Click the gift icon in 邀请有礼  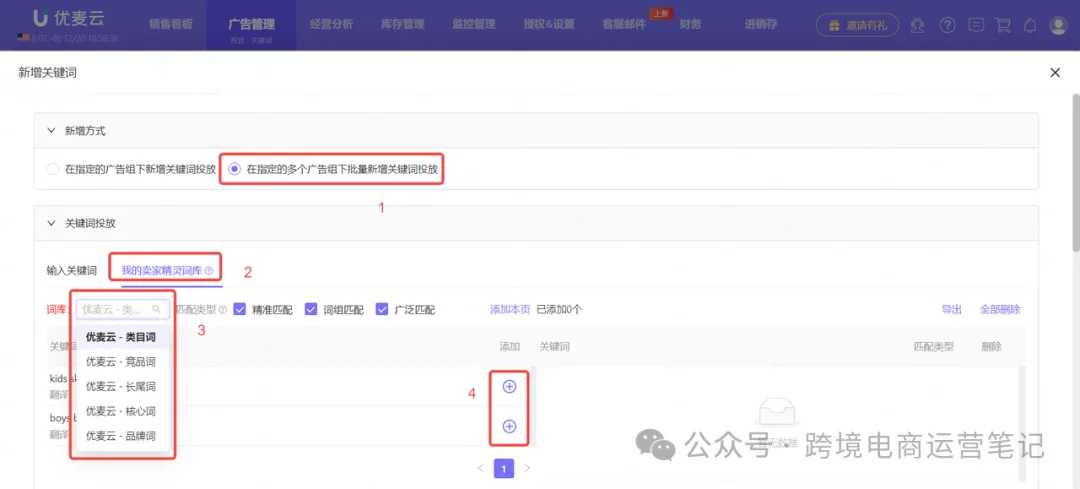click(x=834, y=25)
